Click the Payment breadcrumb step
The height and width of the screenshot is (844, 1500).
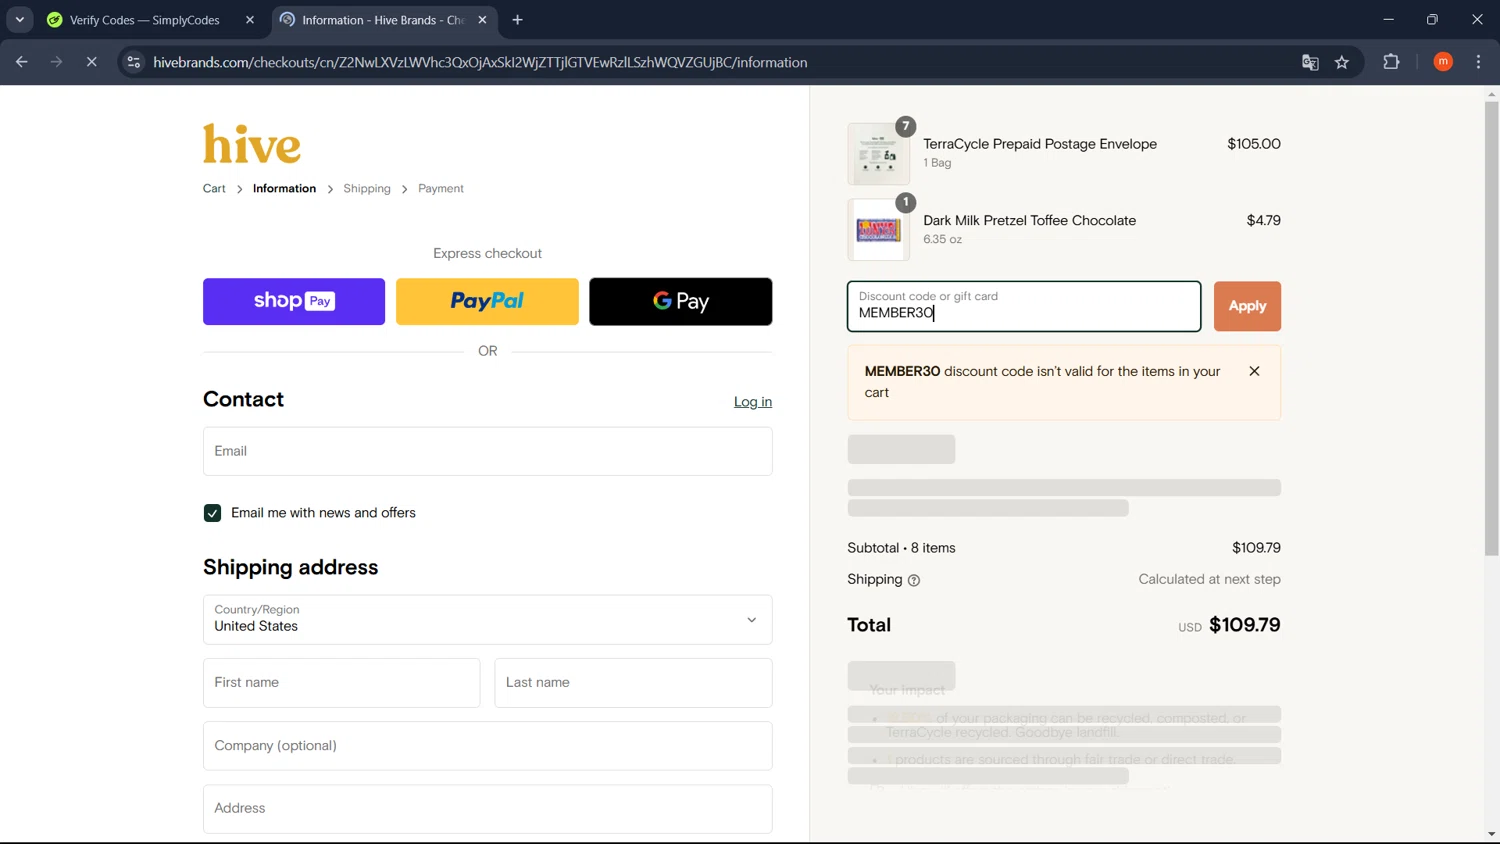441,188
